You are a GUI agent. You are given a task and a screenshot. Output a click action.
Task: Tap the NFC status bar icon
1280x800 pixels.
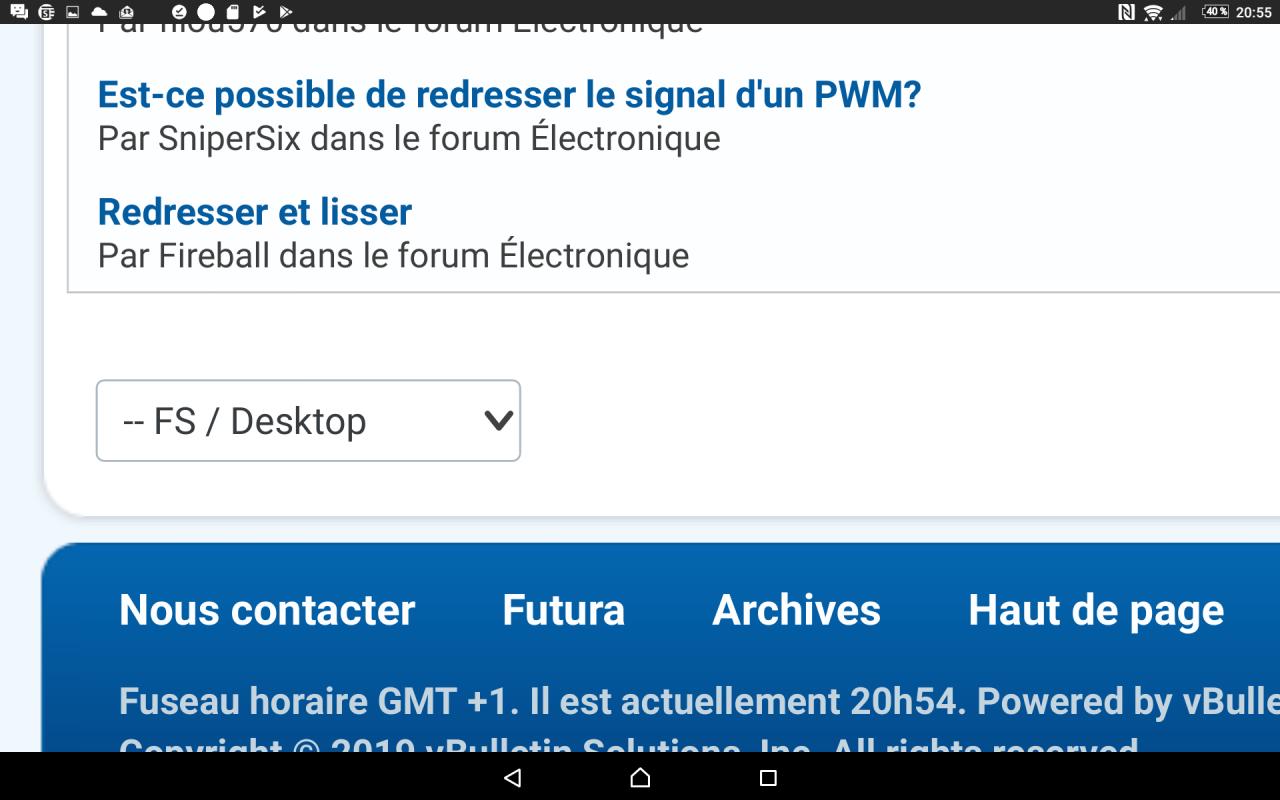point(1126,12)
